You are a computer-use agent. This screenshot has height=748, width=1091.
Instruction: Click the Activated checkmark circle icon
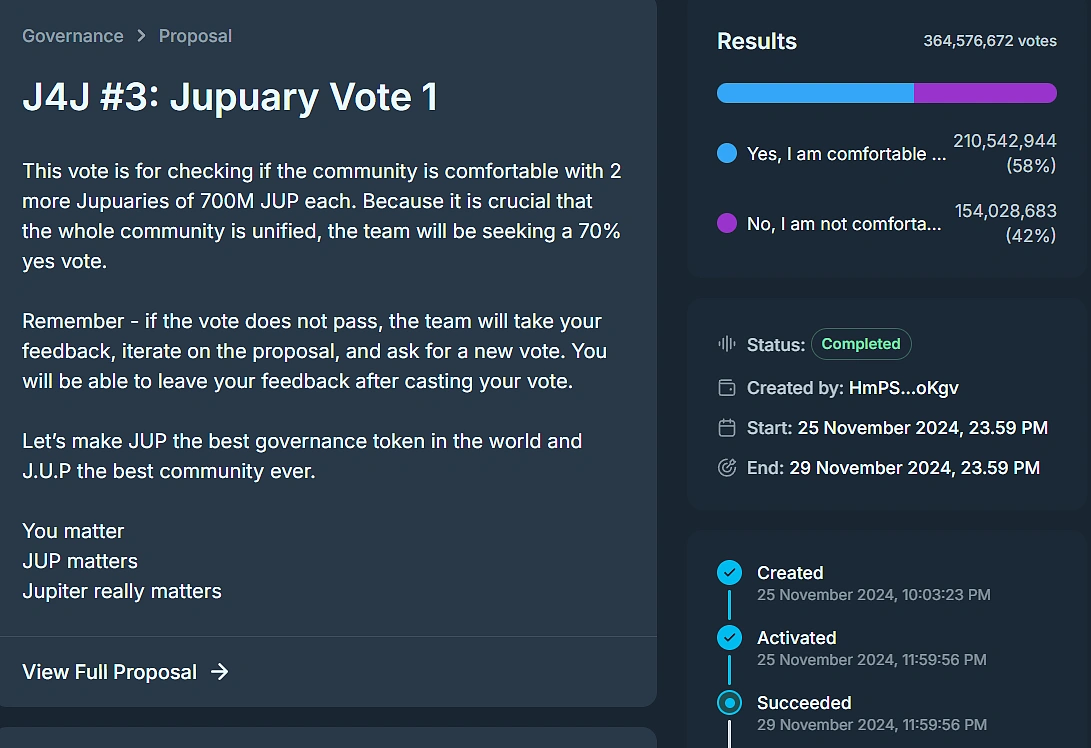(x=729, y=637)
